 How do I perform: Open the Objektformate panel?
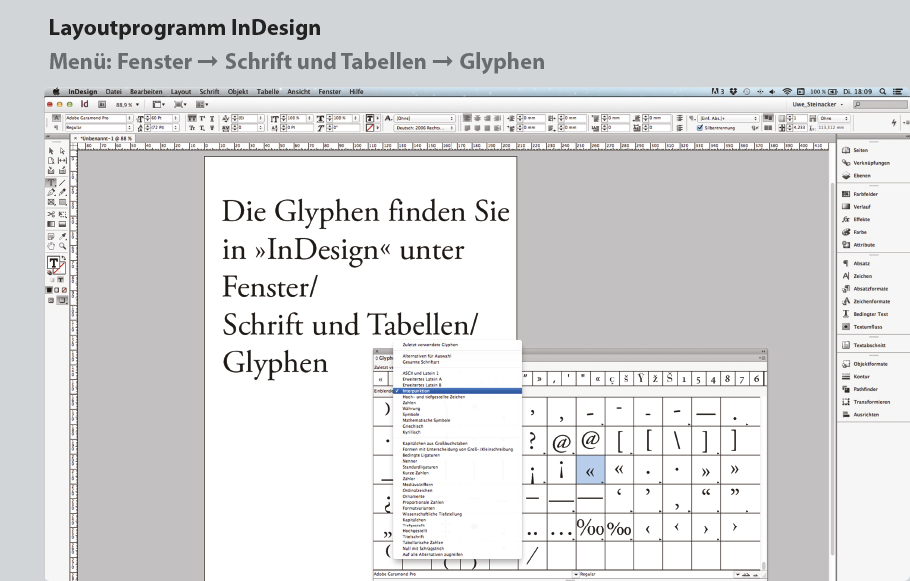point(865,364)
